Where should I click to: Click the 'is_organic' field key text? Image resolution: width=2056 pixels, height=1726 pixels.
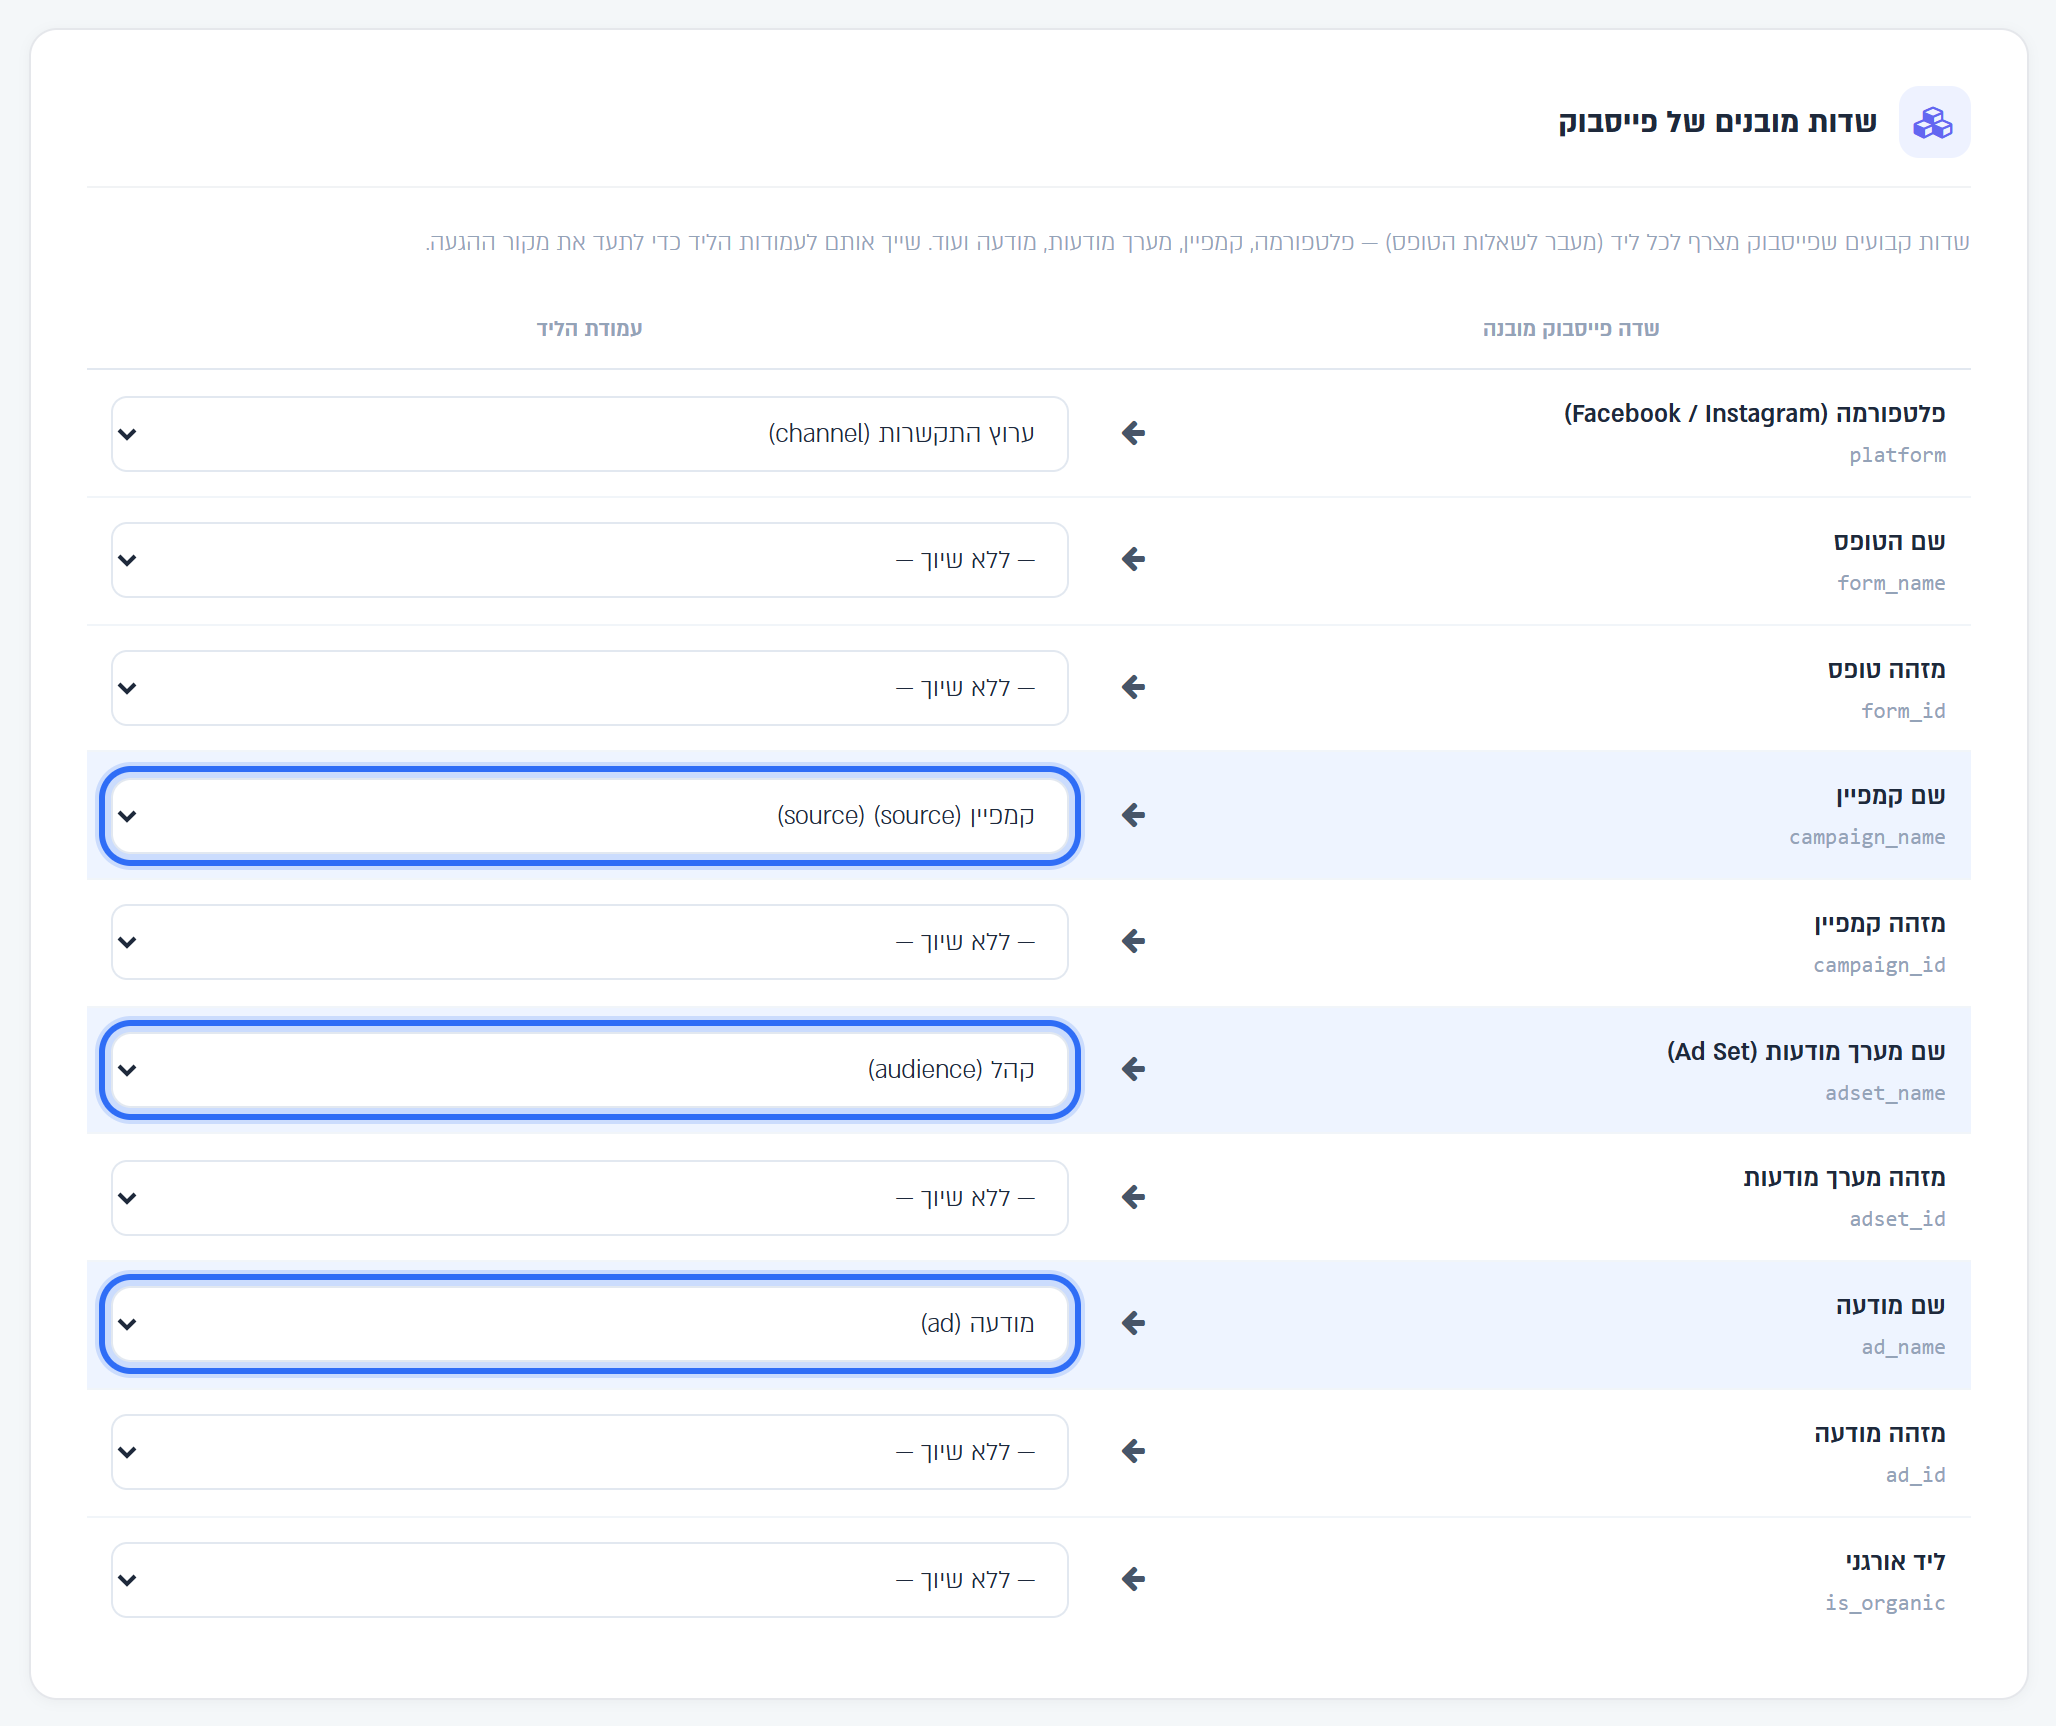[1885, 1603]
